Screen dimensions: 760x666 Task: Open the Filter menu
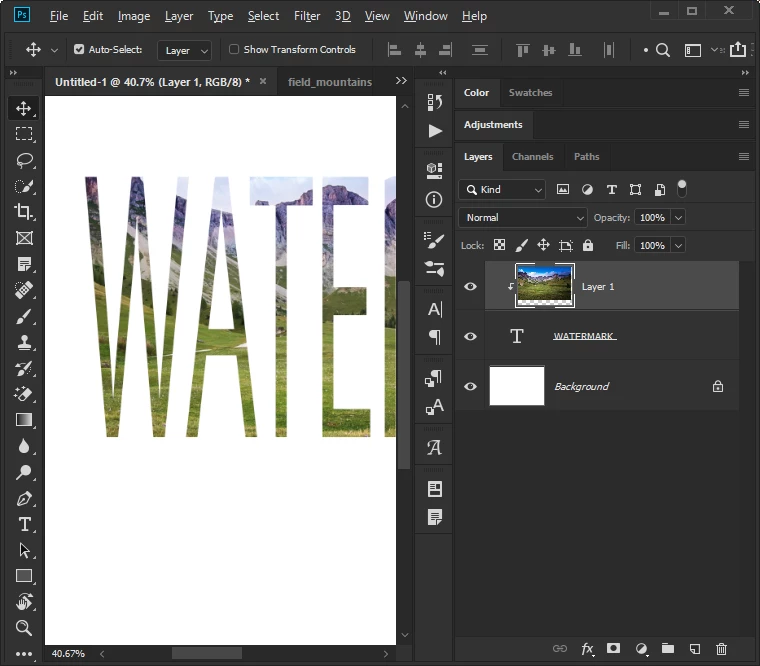[x=307, y=16]
